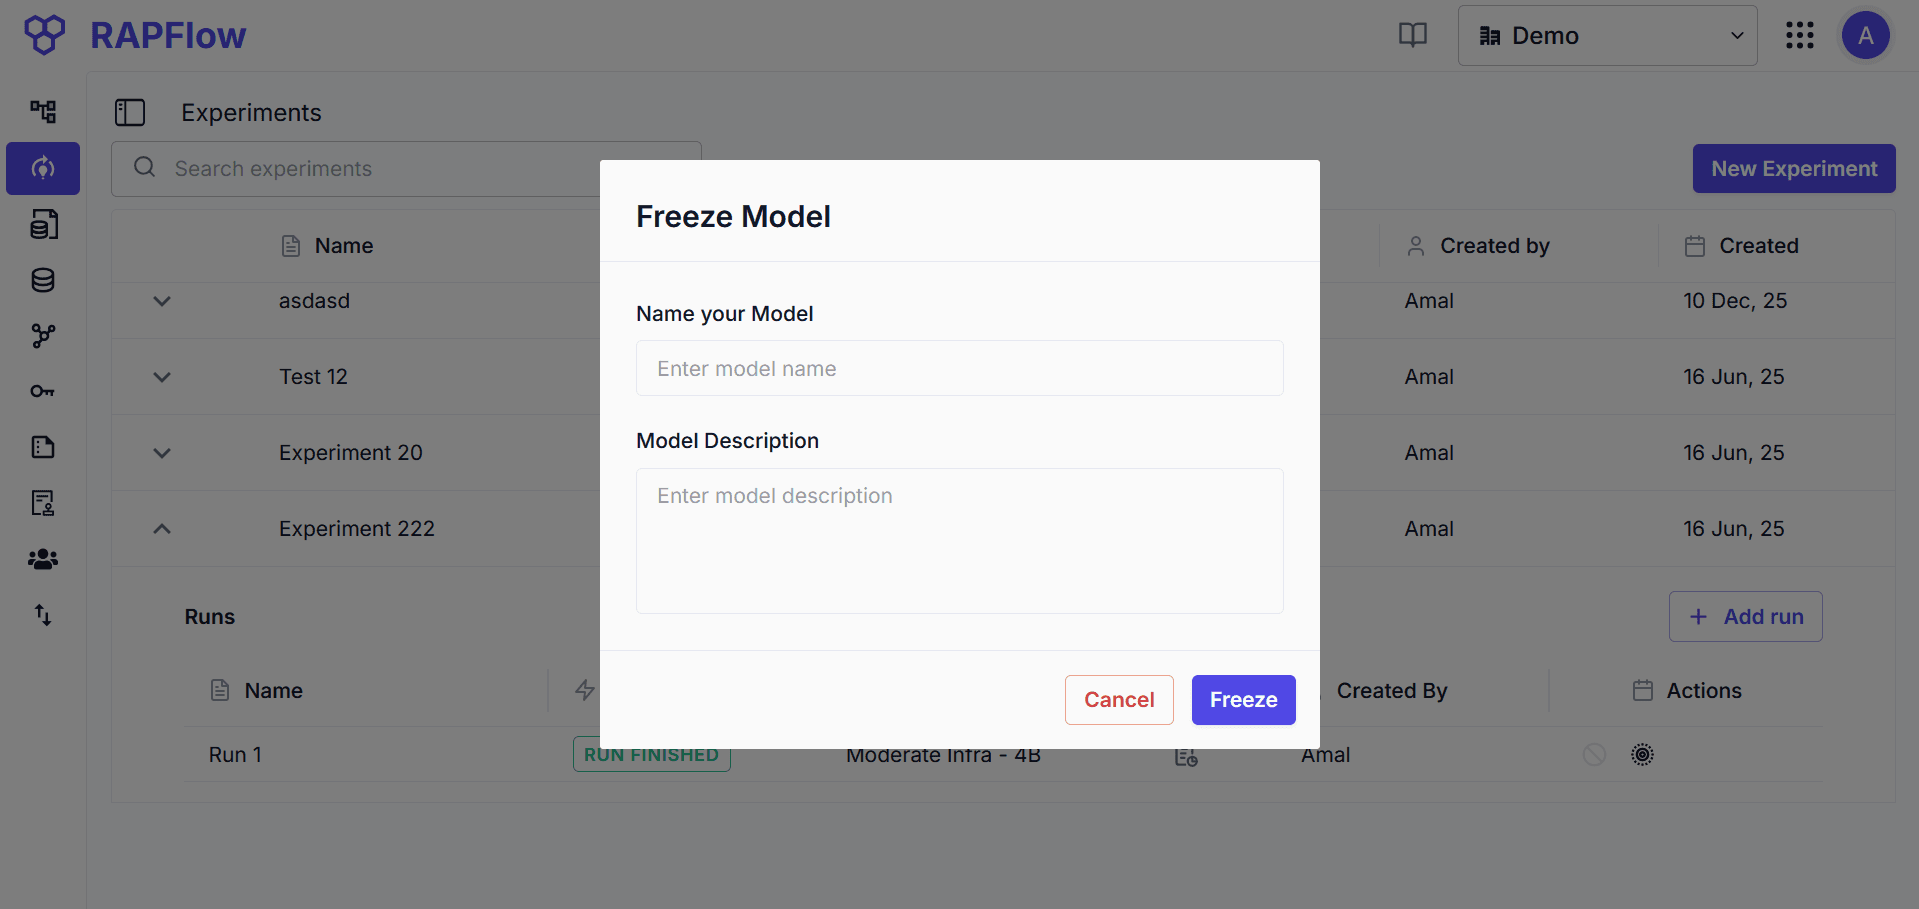
Task: Open the freeze model gear icon for Run 1
Action: tap(1642, 754)
